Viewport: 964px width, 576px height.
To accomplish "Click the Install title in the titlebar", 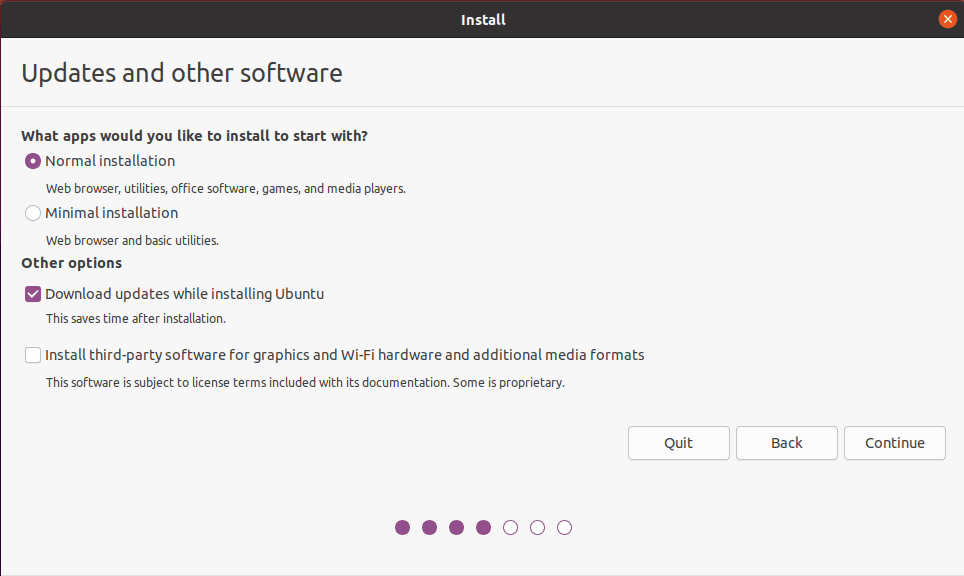I will [483, 18].
